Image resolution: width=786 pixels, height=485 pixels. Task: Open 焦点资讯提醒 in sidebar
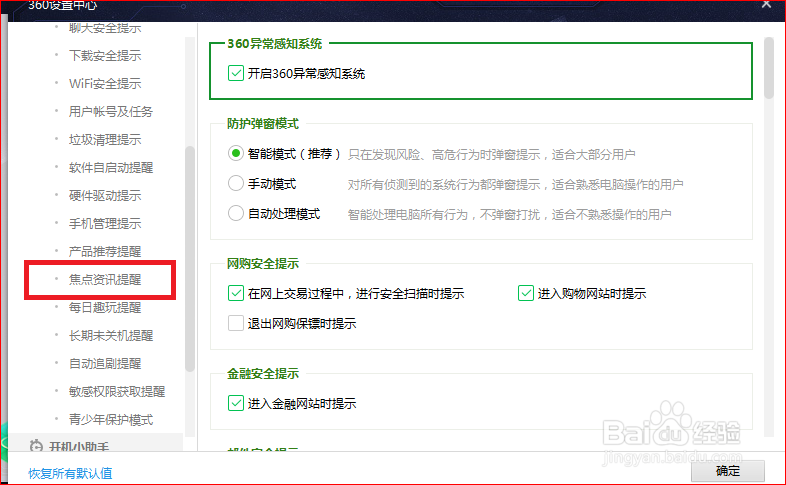[105, 280]
